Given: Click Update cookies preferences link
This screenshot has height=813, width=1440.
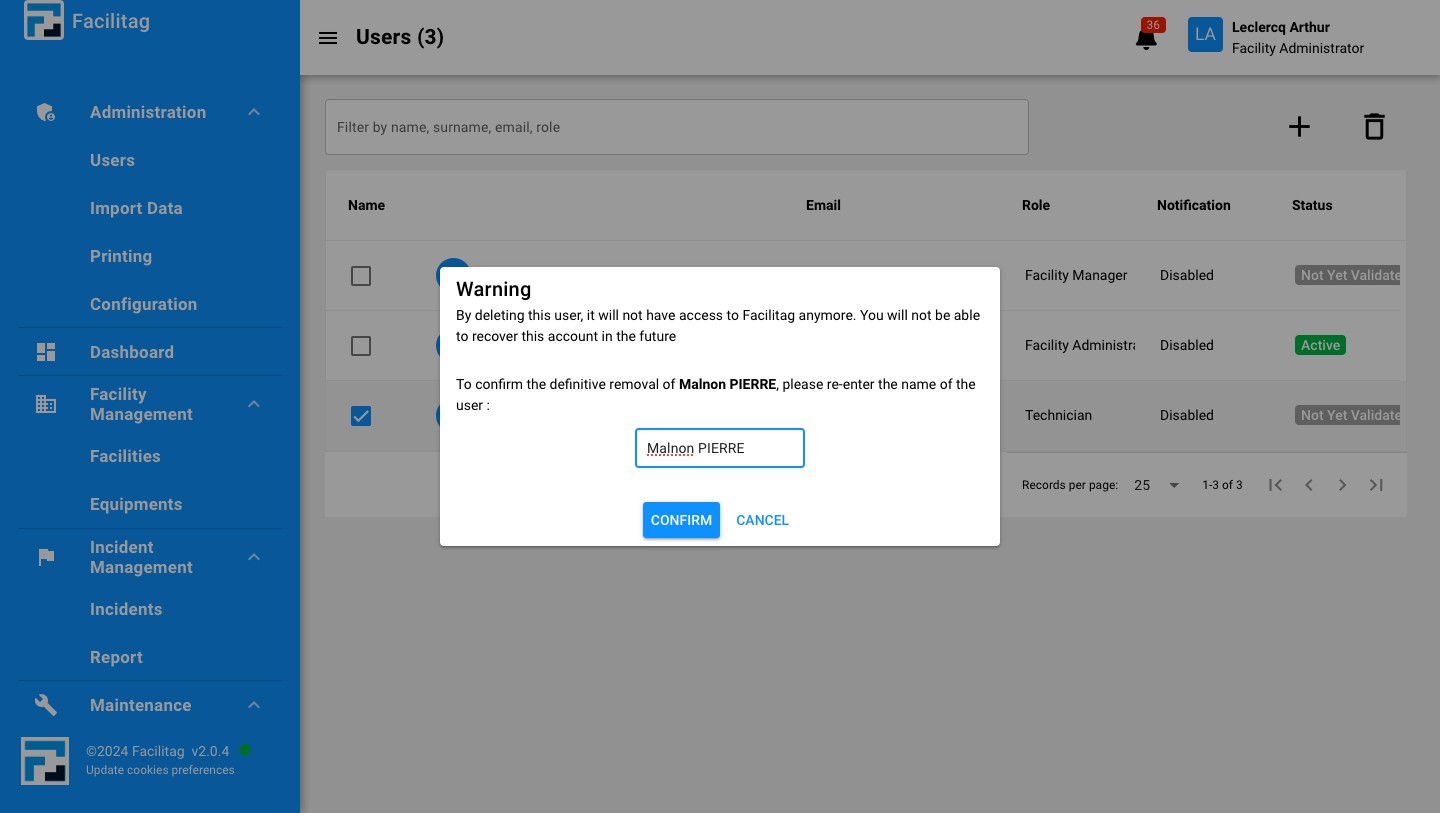Looking at the screenshot, I should [x=160, y=770].
